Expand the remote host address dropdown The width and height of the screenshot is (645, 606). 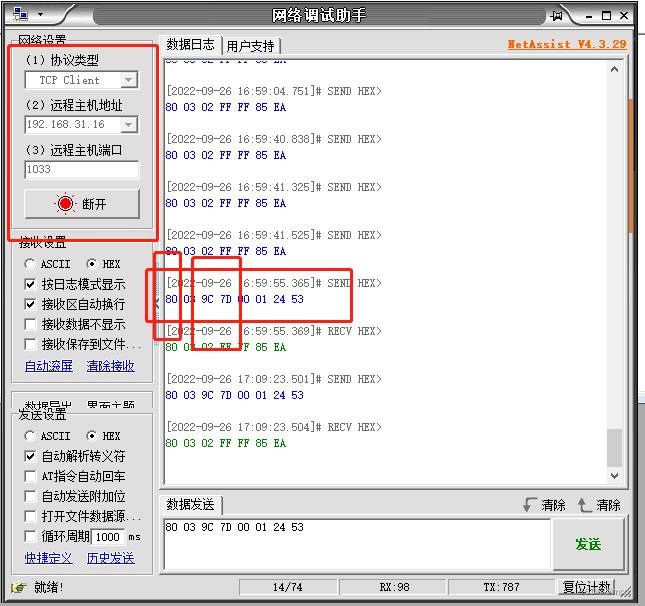tap(129, 125)
